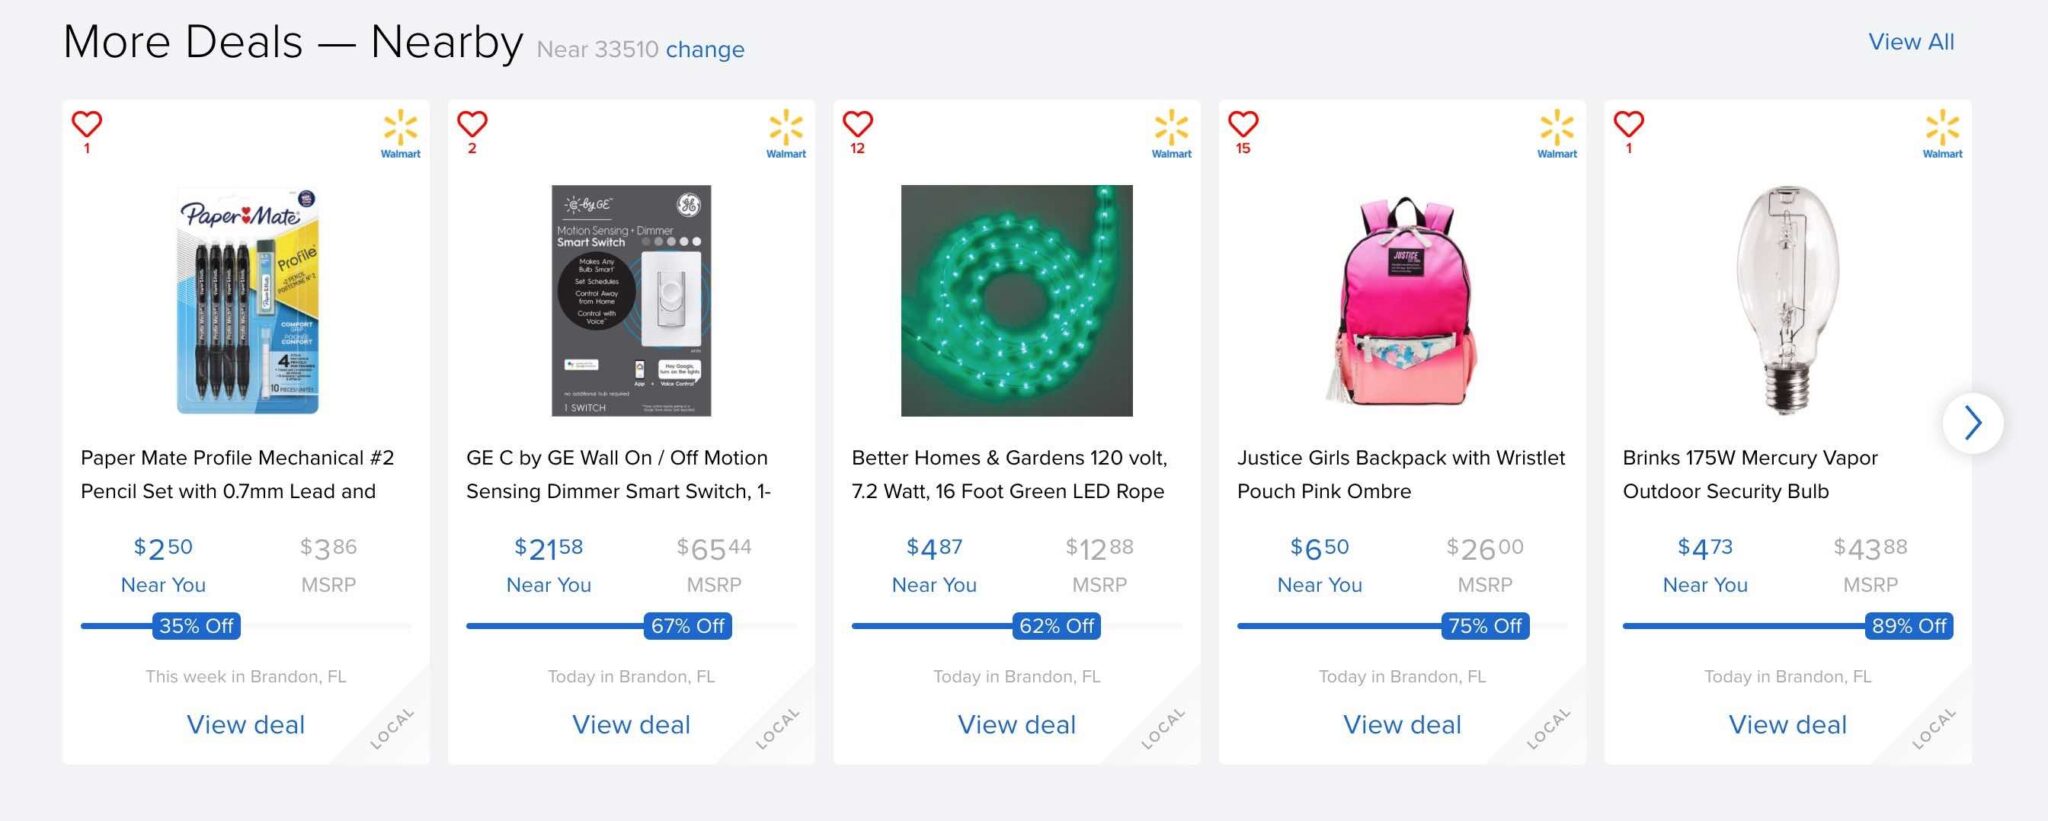2048x821 pixels.
Task: Favorite the Paper Mate pencil set deal
Action: (87, 124)
